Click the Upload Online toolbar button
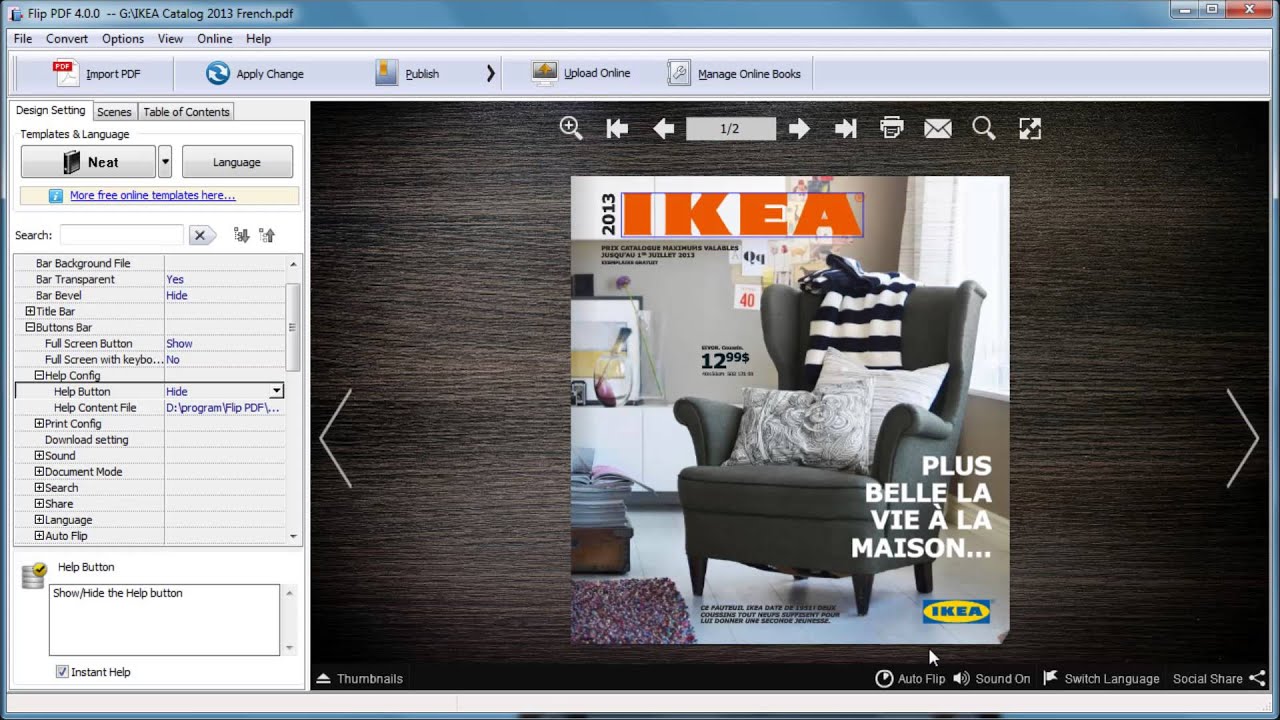The width and height of the screenshot is (1280, 720). (x=581, y=73)
